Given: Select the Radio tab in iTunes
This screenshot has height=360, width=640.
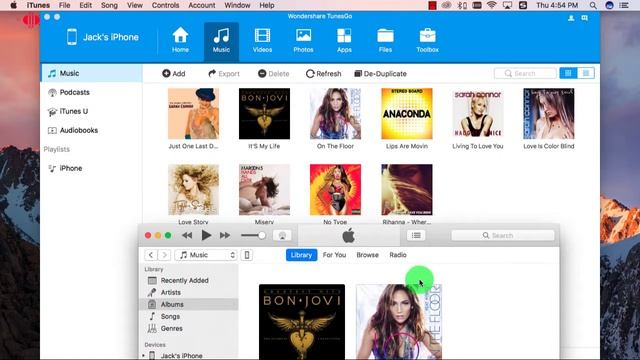Looking at the screenshot, I should pos(398,255).
